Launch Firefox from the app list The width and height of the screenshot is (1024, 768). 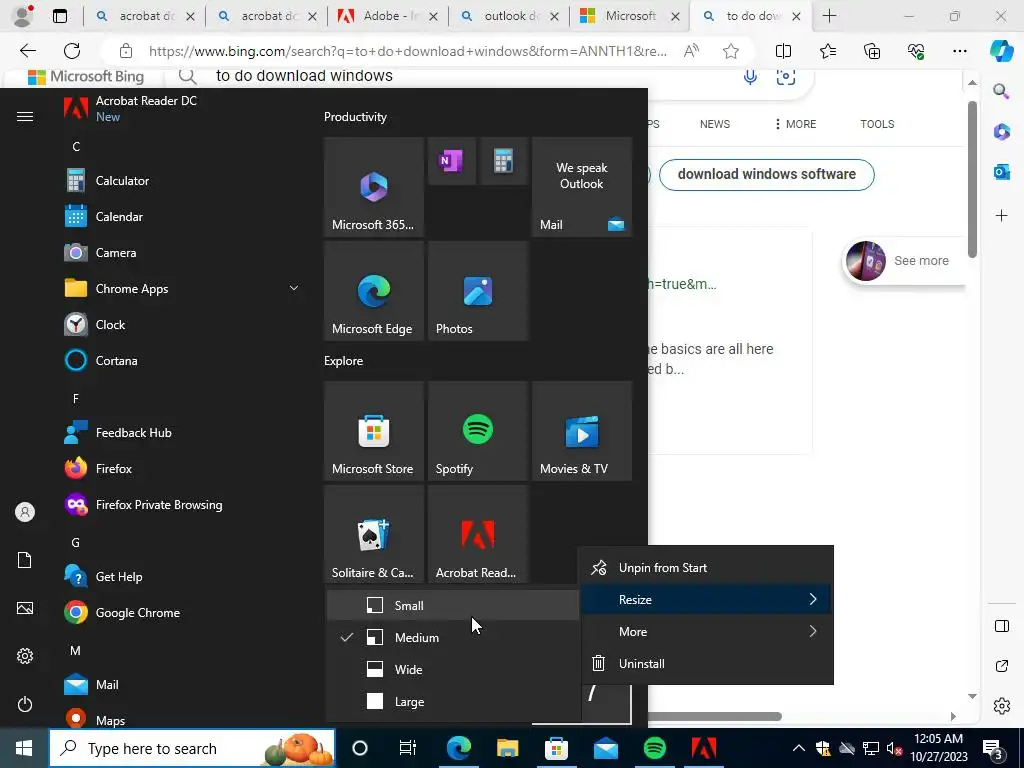183,468
